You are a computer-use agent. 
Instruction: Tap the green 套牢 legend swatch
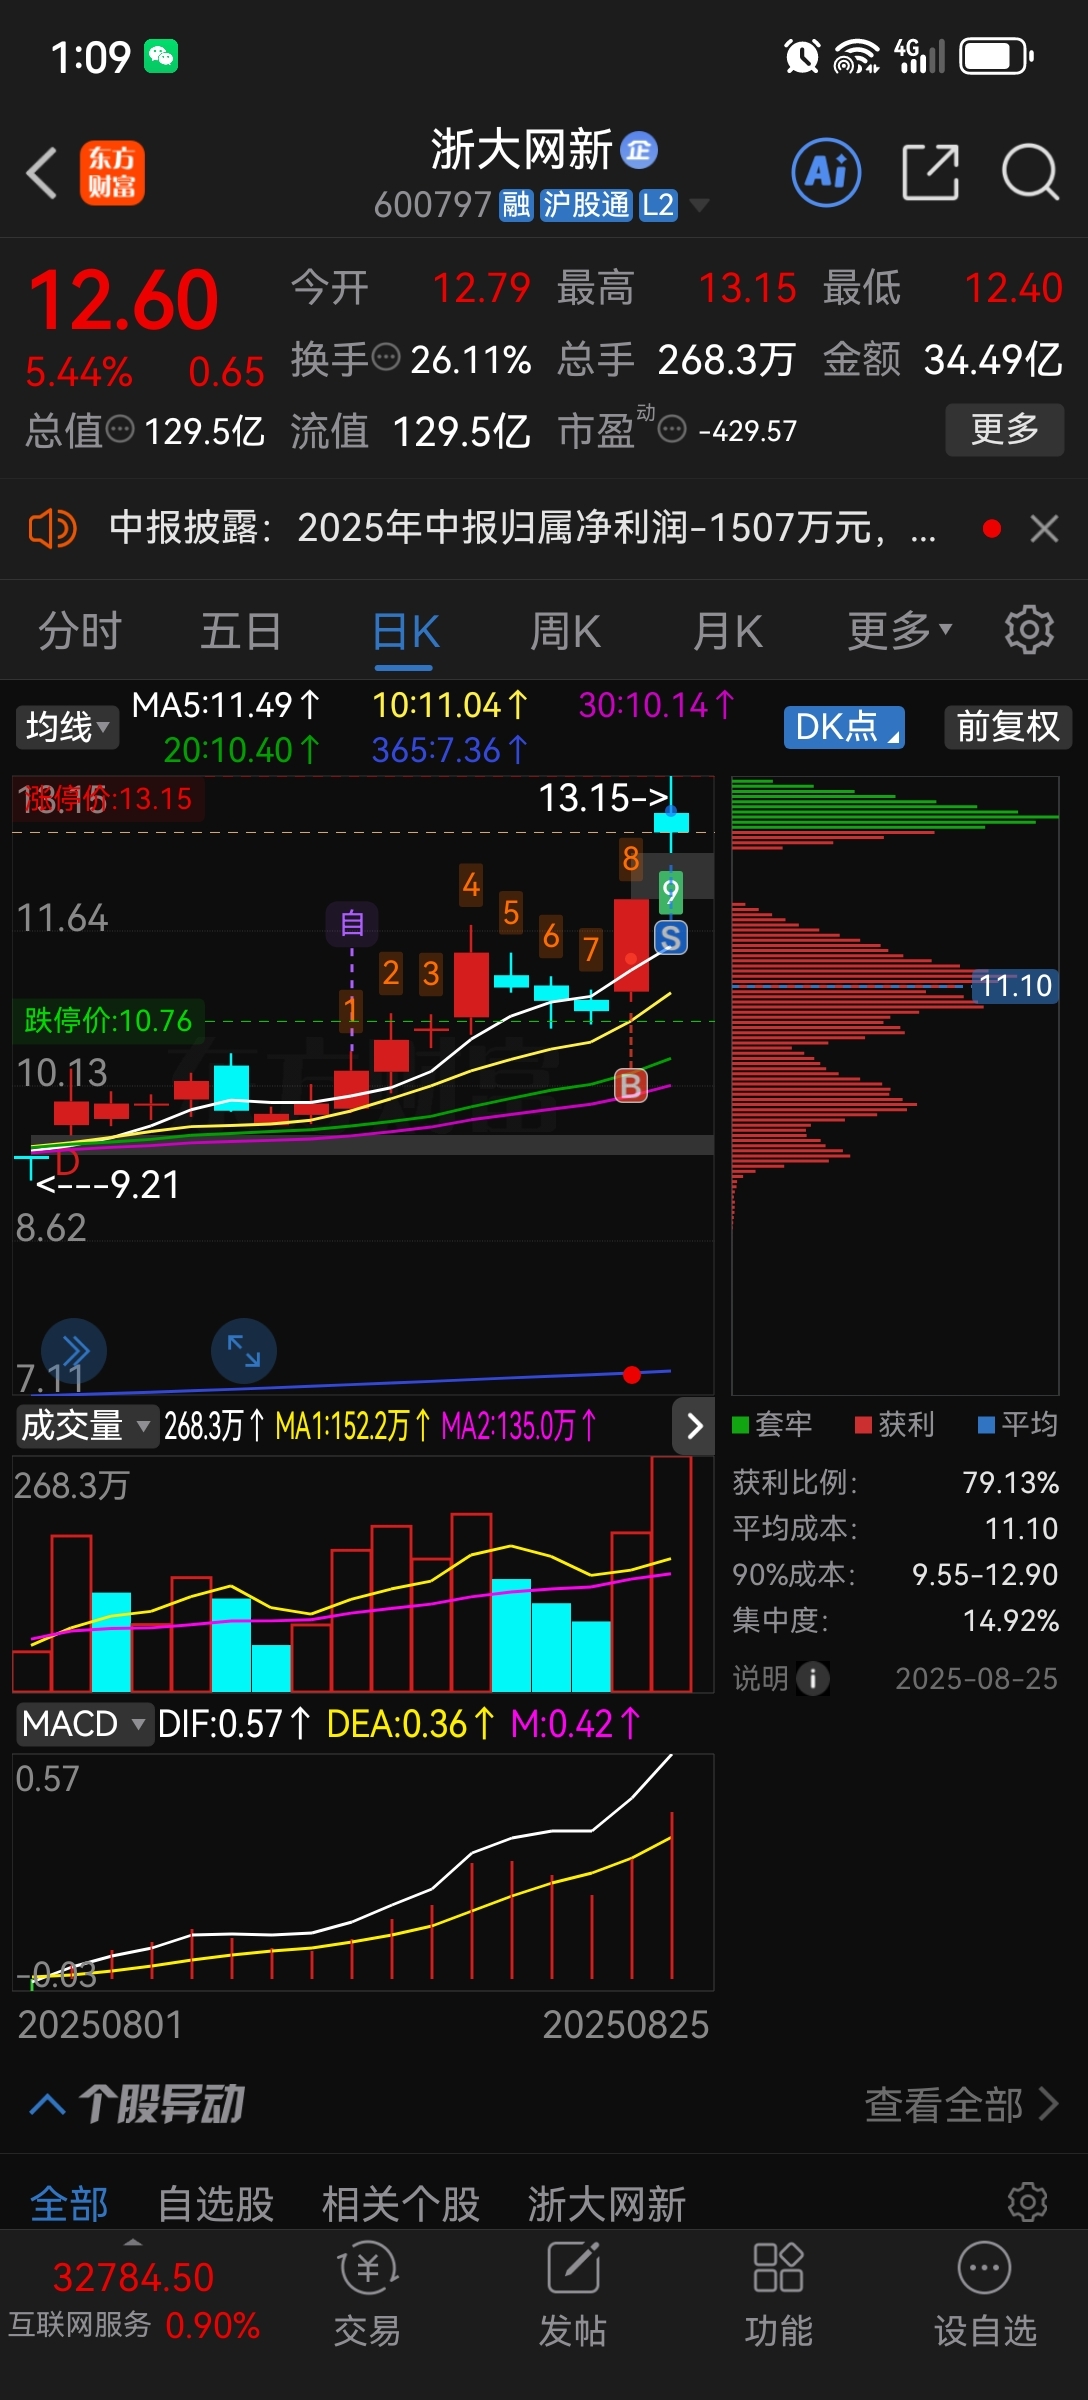pos(741,1425)
